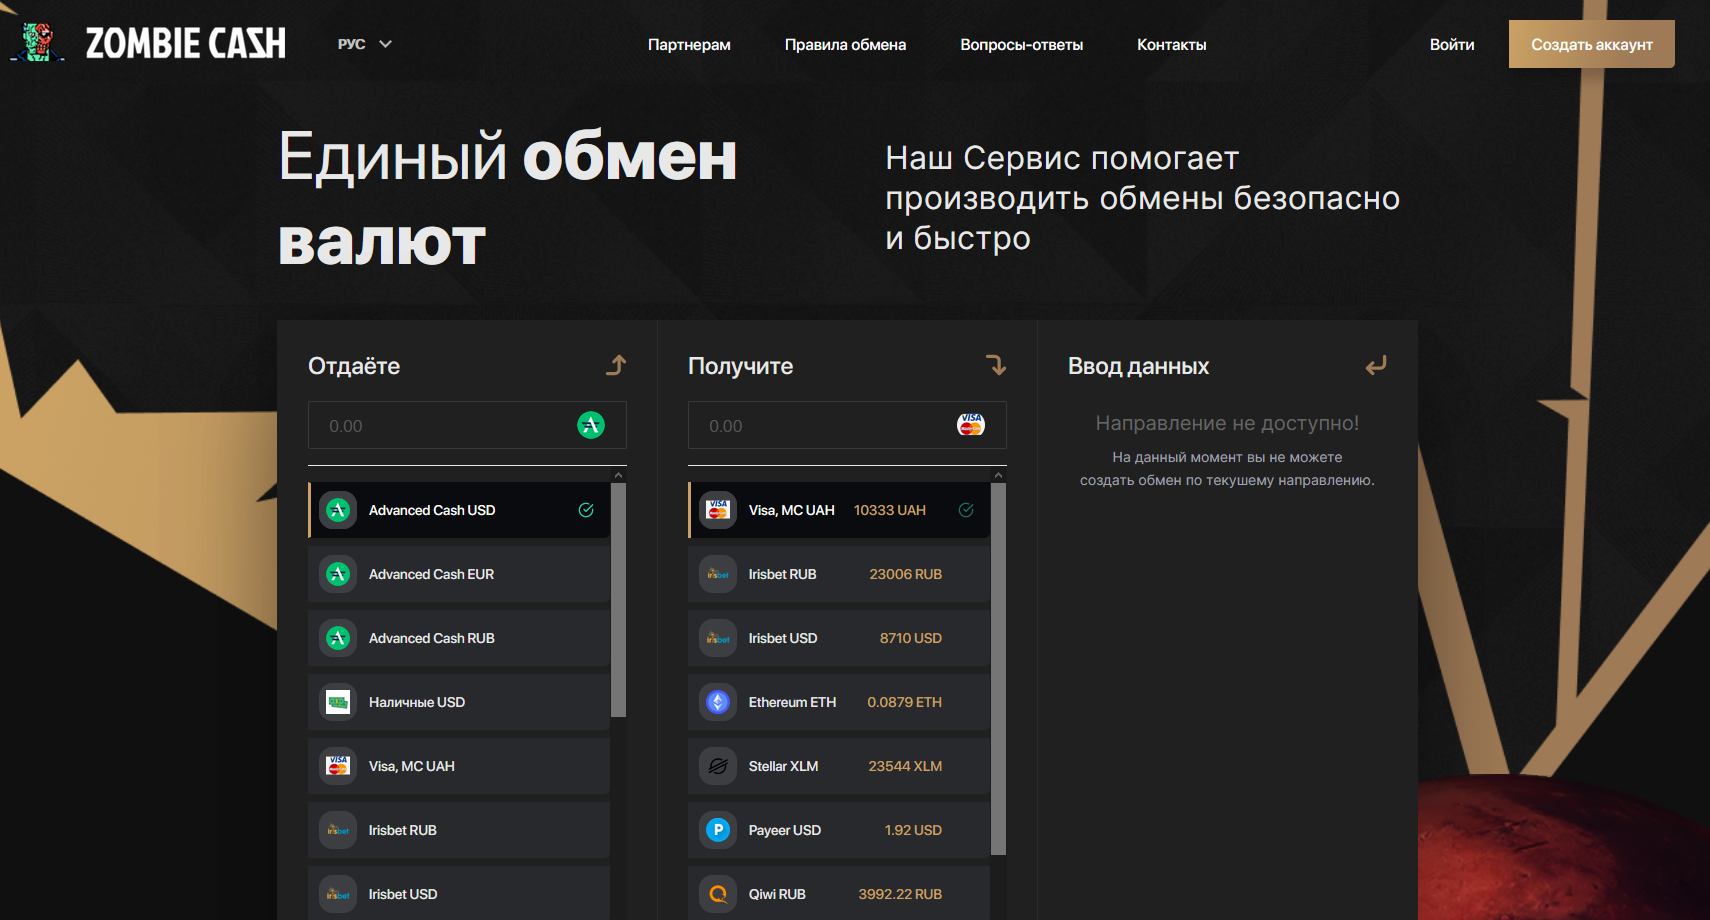Open the Контакты page

(1171, 45)
